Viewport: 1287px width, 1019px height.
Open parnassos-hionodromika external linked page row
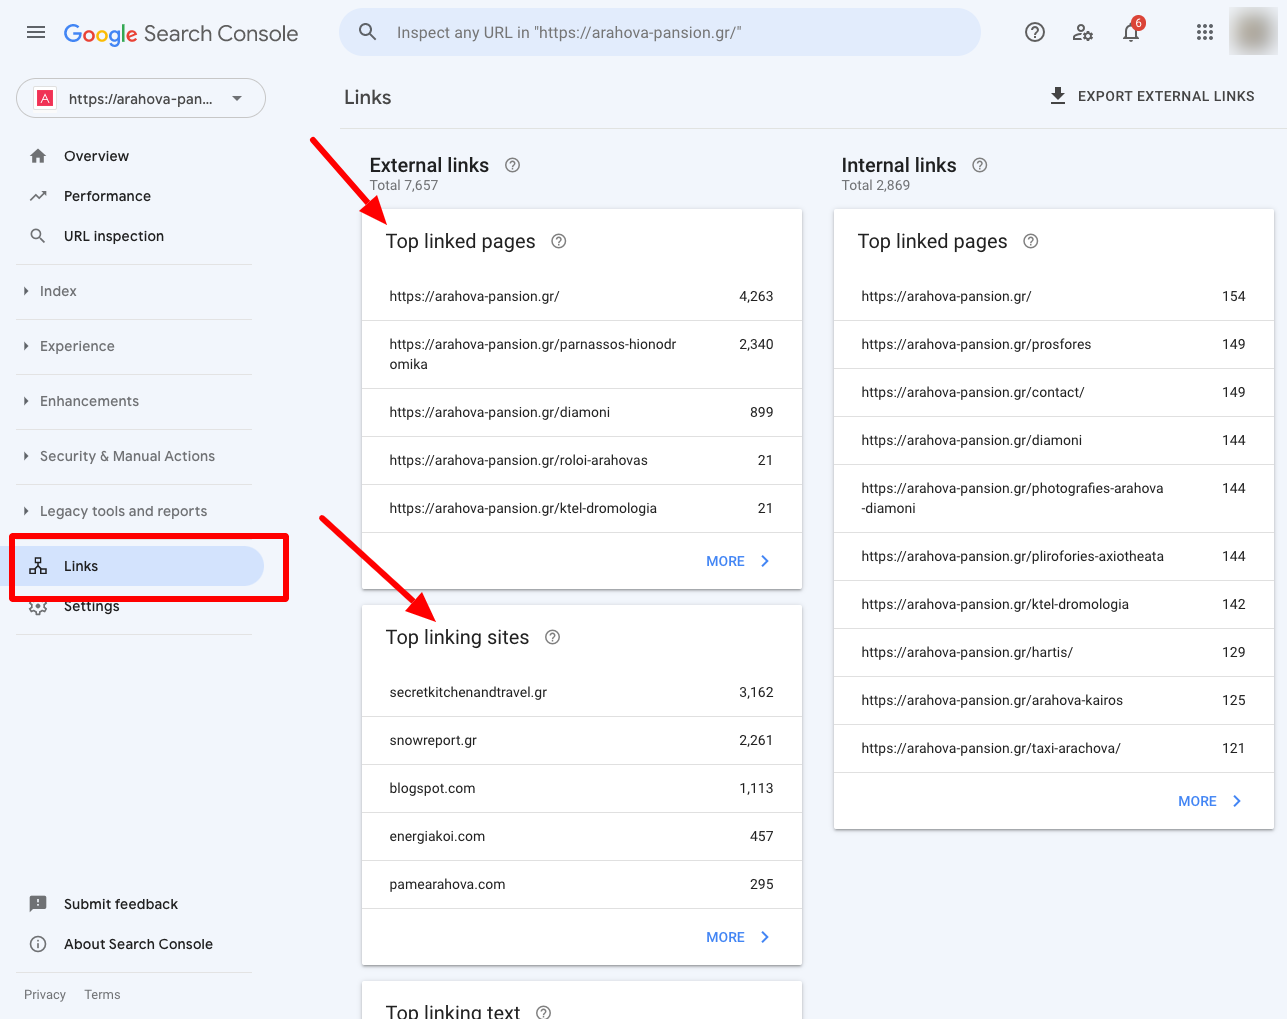(x=582, y=354)
